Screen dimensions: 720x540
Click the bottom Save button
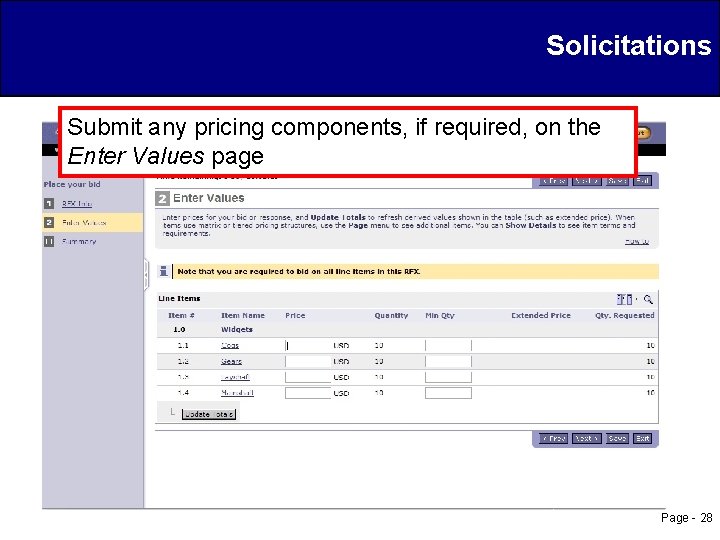[617, 439]
